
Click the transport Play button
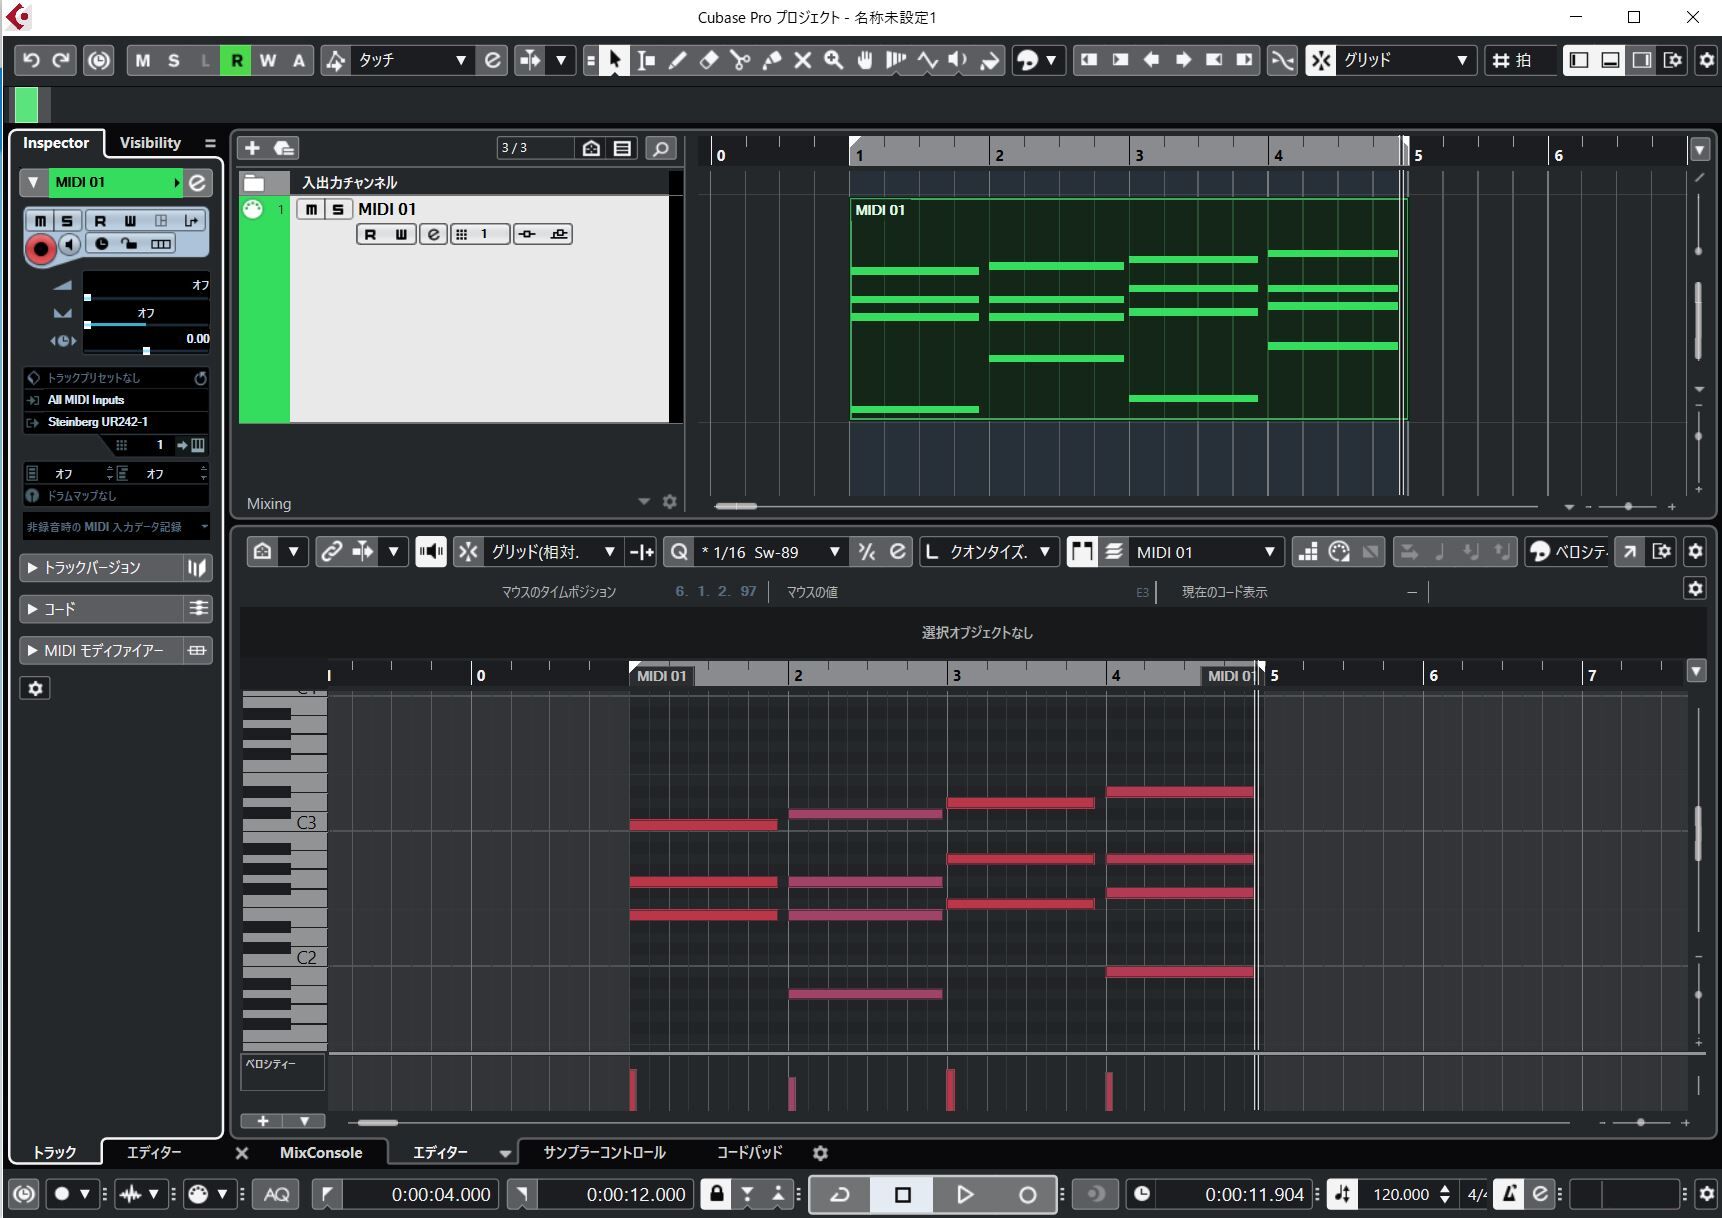[x=965, y=1194]
